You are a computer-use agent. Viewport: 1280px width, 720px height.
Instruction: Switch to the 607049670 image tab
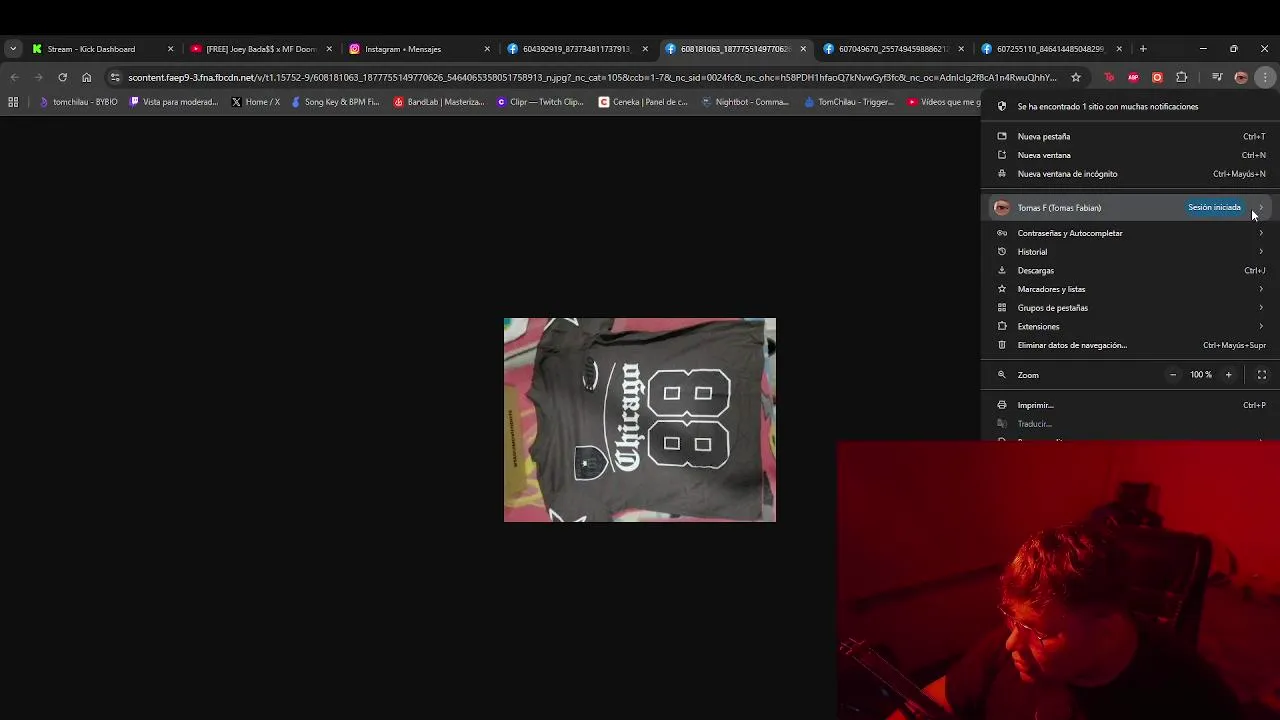point(892,48)
